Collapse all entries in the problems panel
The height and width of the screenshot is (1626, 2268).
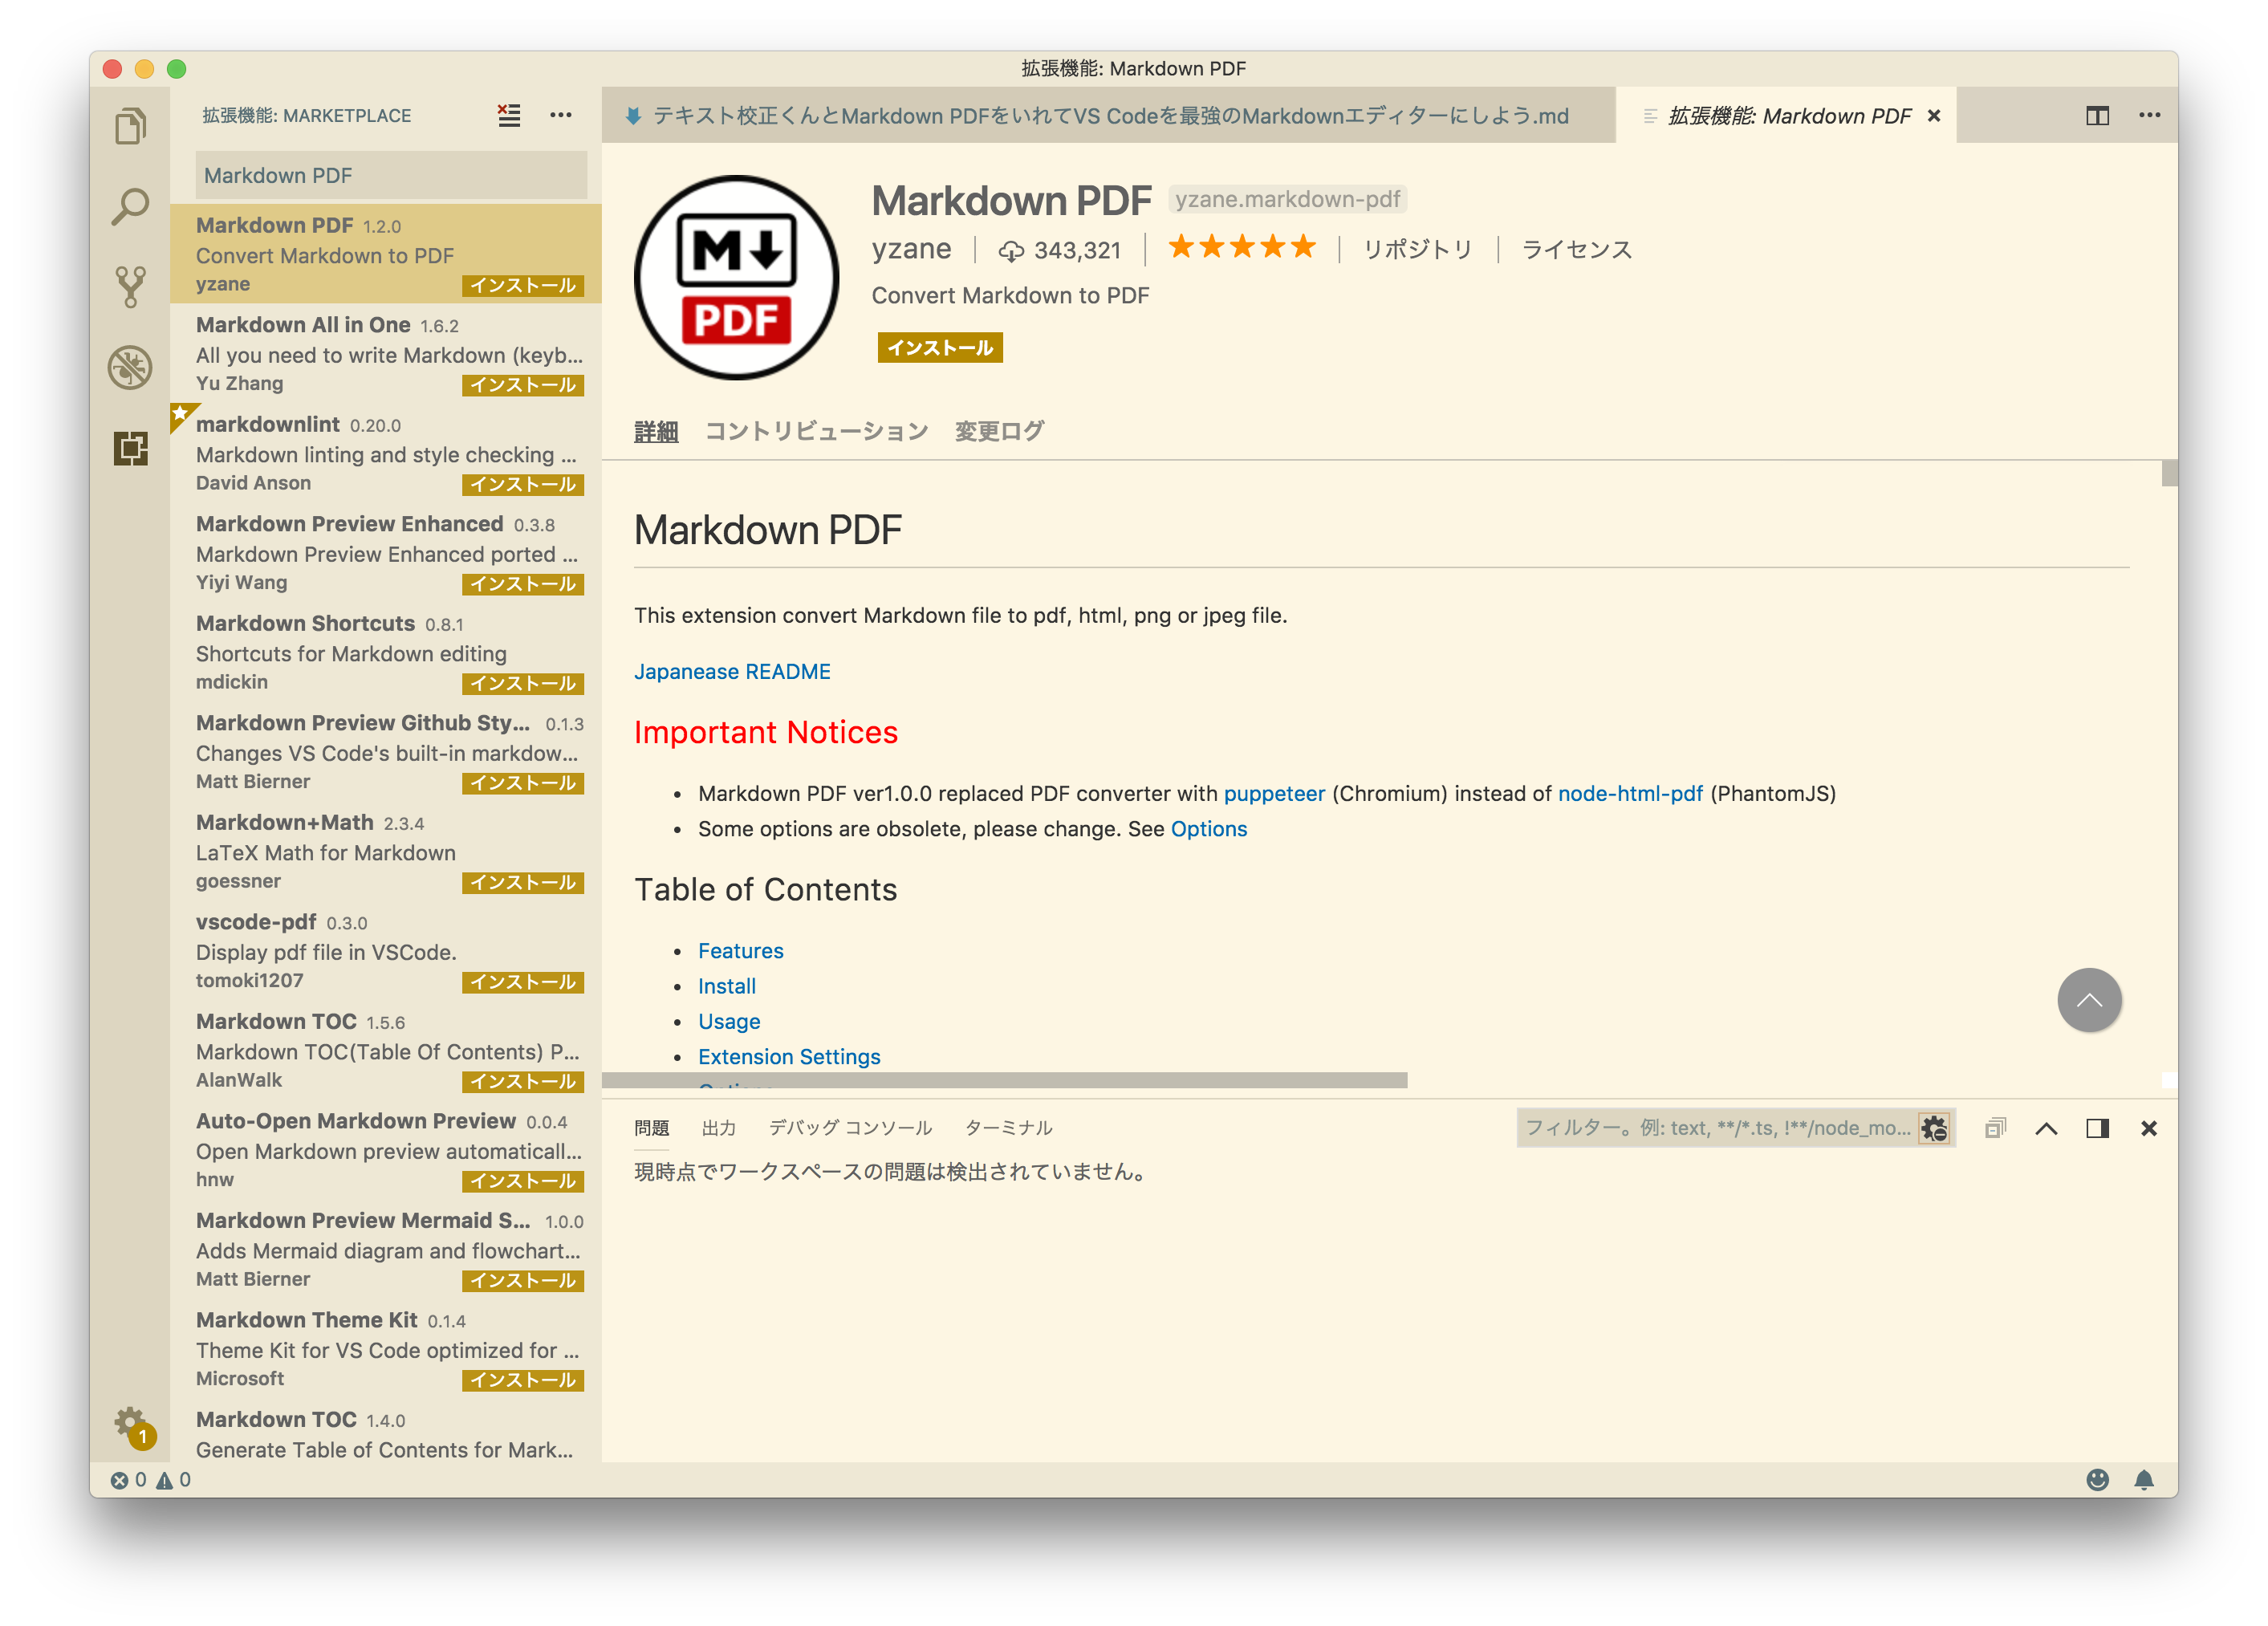[1995, 1127]
